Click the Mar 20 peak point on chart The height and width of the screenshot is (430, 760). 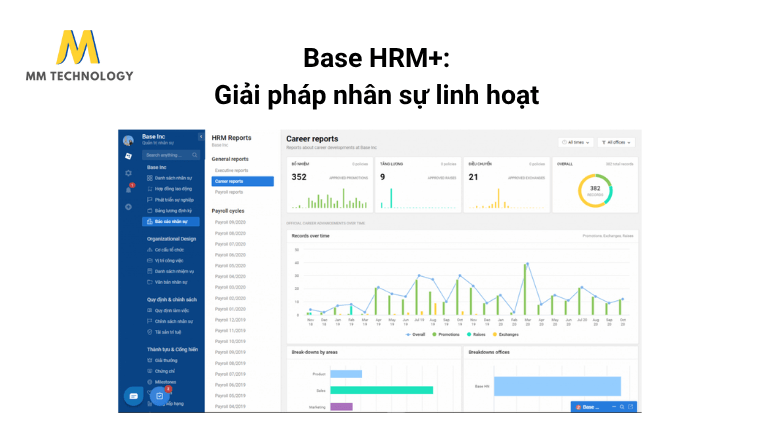point(527,264)
